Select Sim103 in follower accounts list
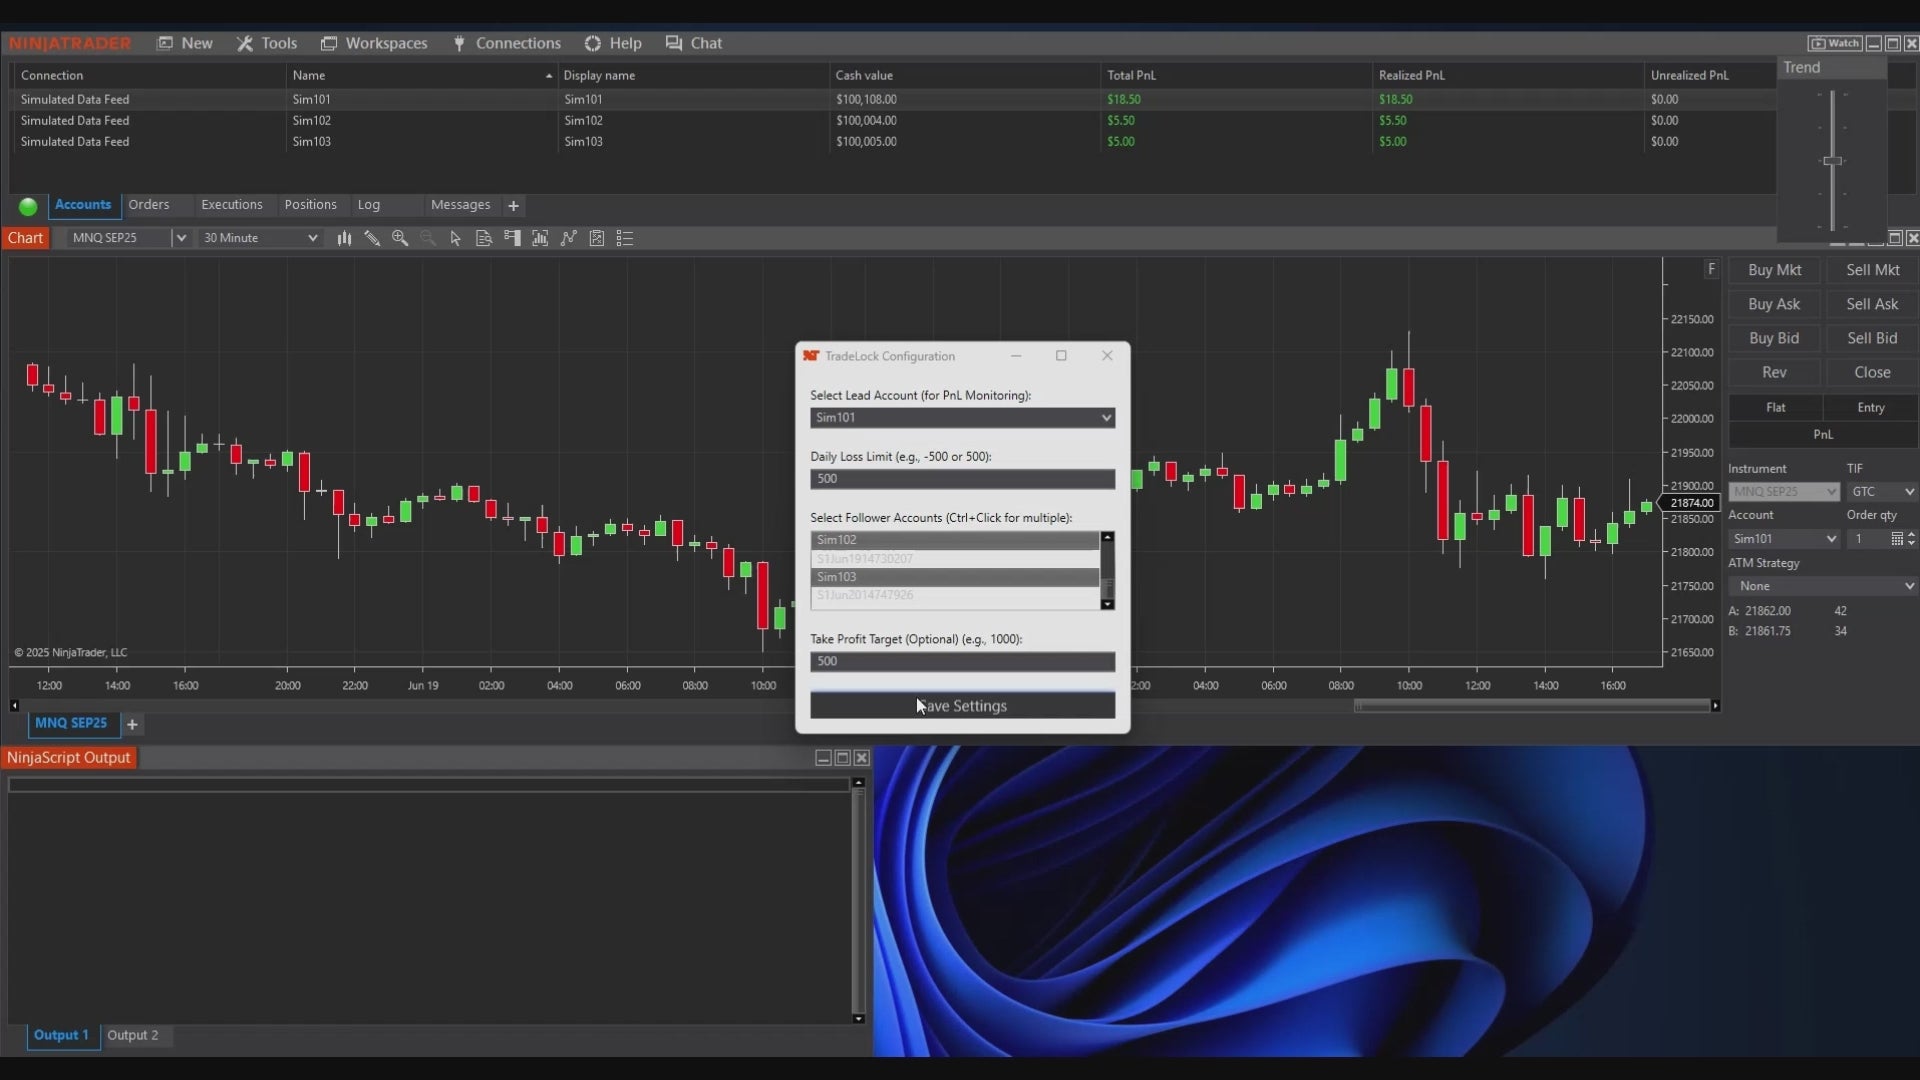1920x1080 pixels. (x=953, y=577)
